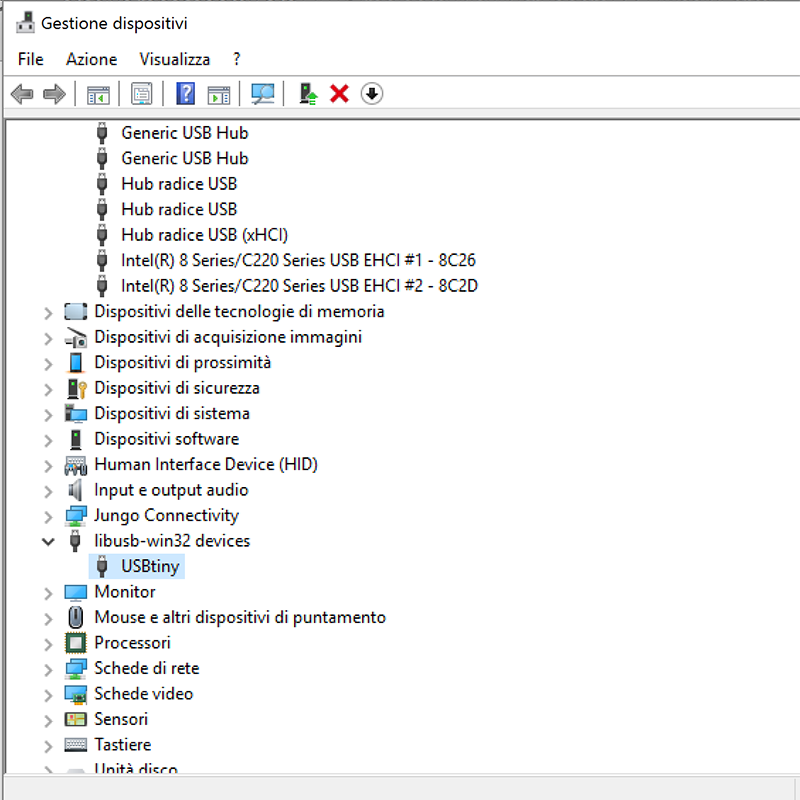Click the Tastiere keyboard icon
The height and width of the screenshot is (800, 800).
pos(76,745)
